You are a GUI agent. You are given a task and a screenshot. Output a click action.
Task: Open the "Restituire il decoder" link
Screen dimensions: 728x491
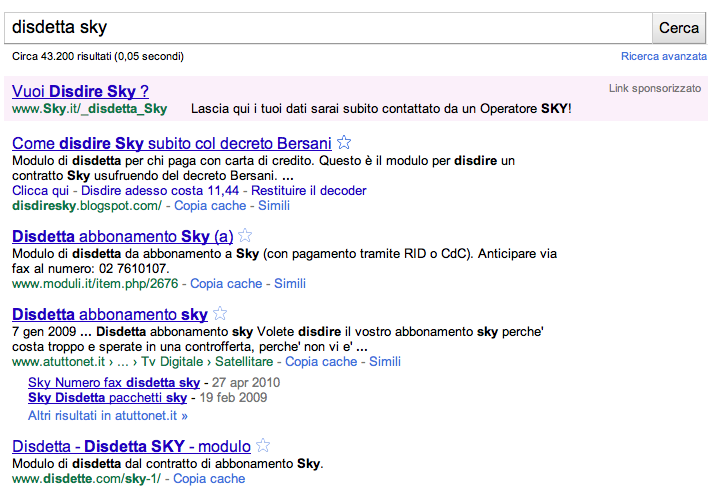tap(309, 191)
